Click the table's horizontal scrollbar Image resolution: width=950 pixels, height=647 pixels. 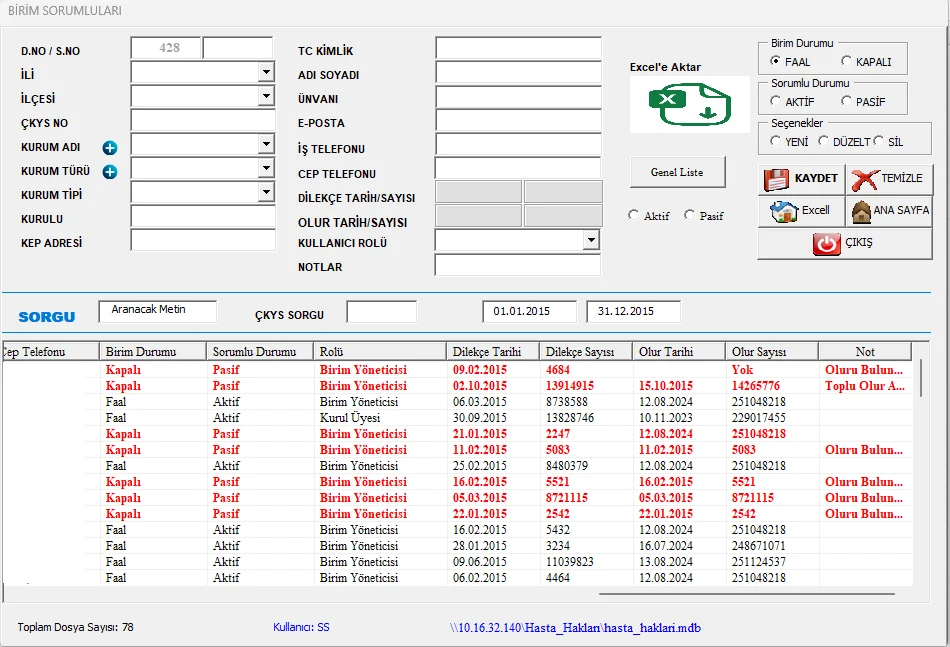(x=746, y=594)
